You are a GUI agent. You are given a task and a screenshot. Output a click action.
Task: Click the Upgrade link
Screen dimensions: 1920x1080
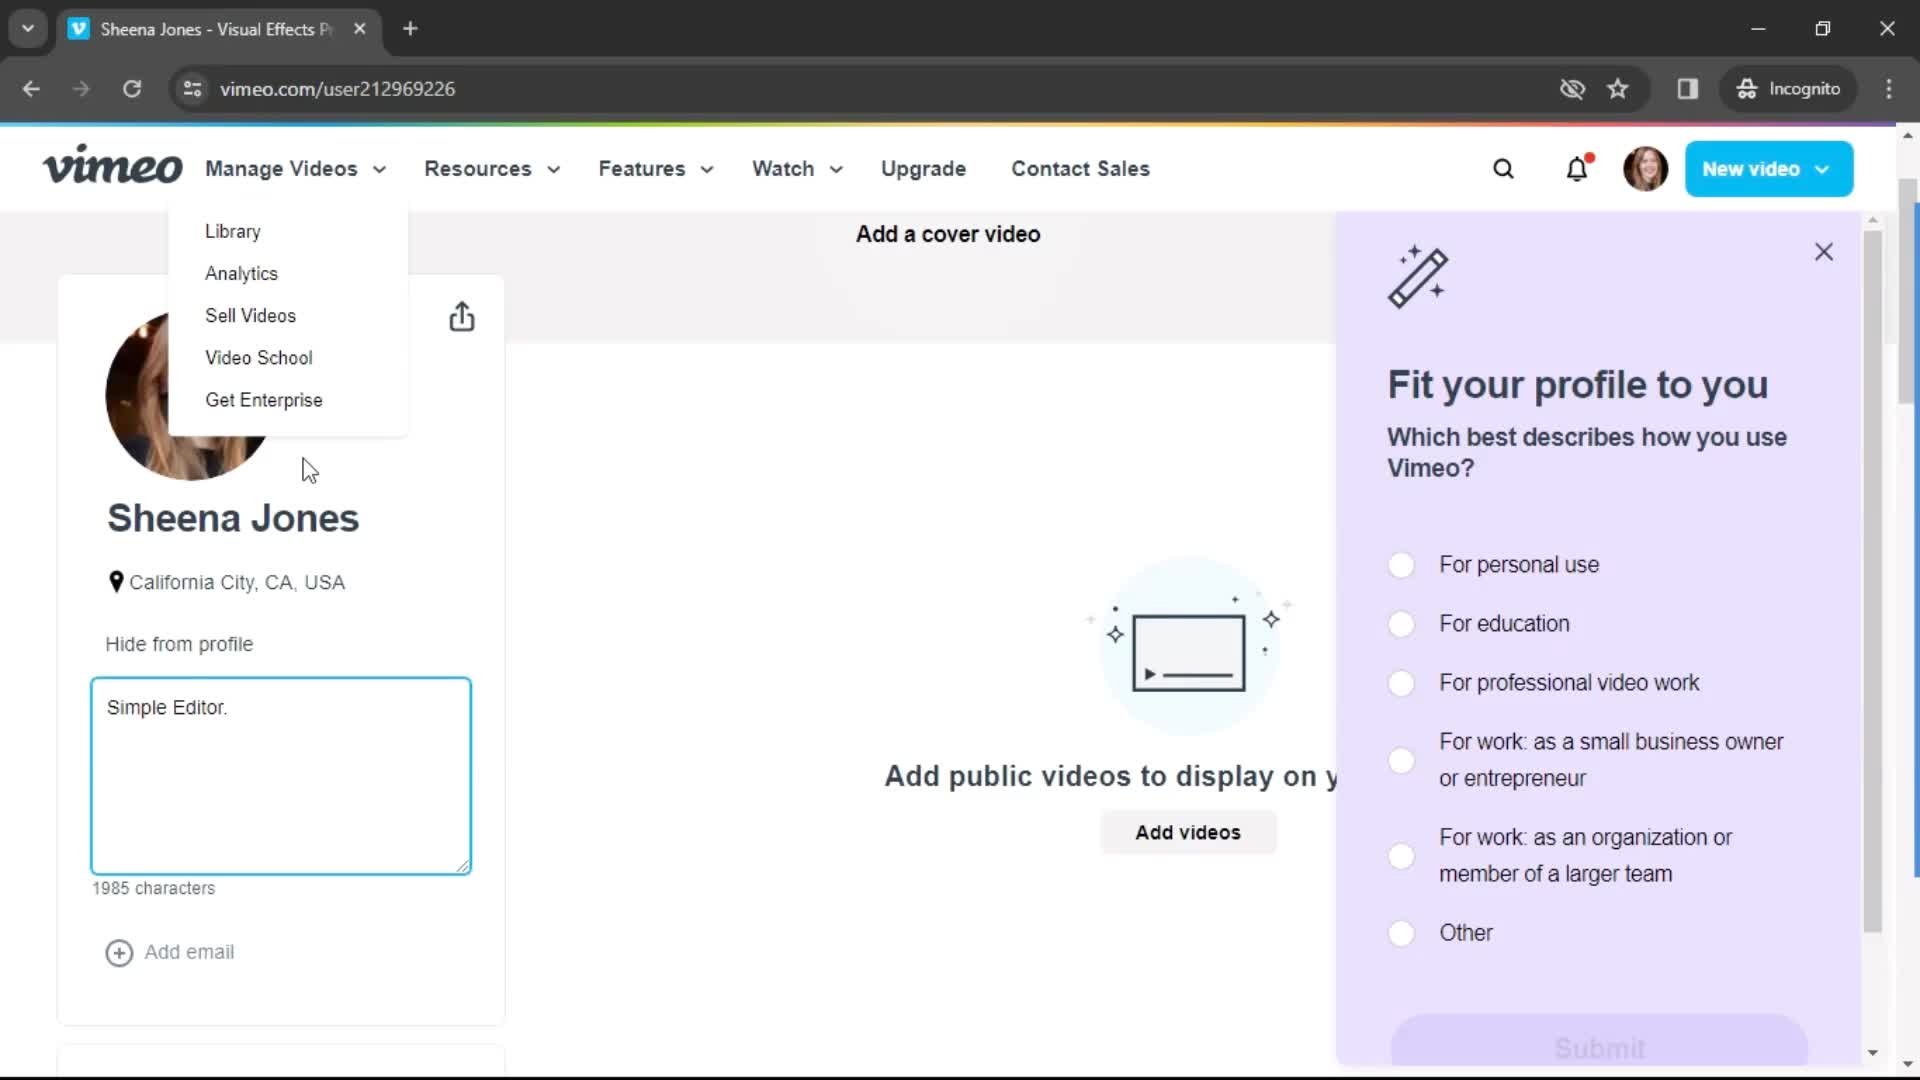click(x=923, y=169)
